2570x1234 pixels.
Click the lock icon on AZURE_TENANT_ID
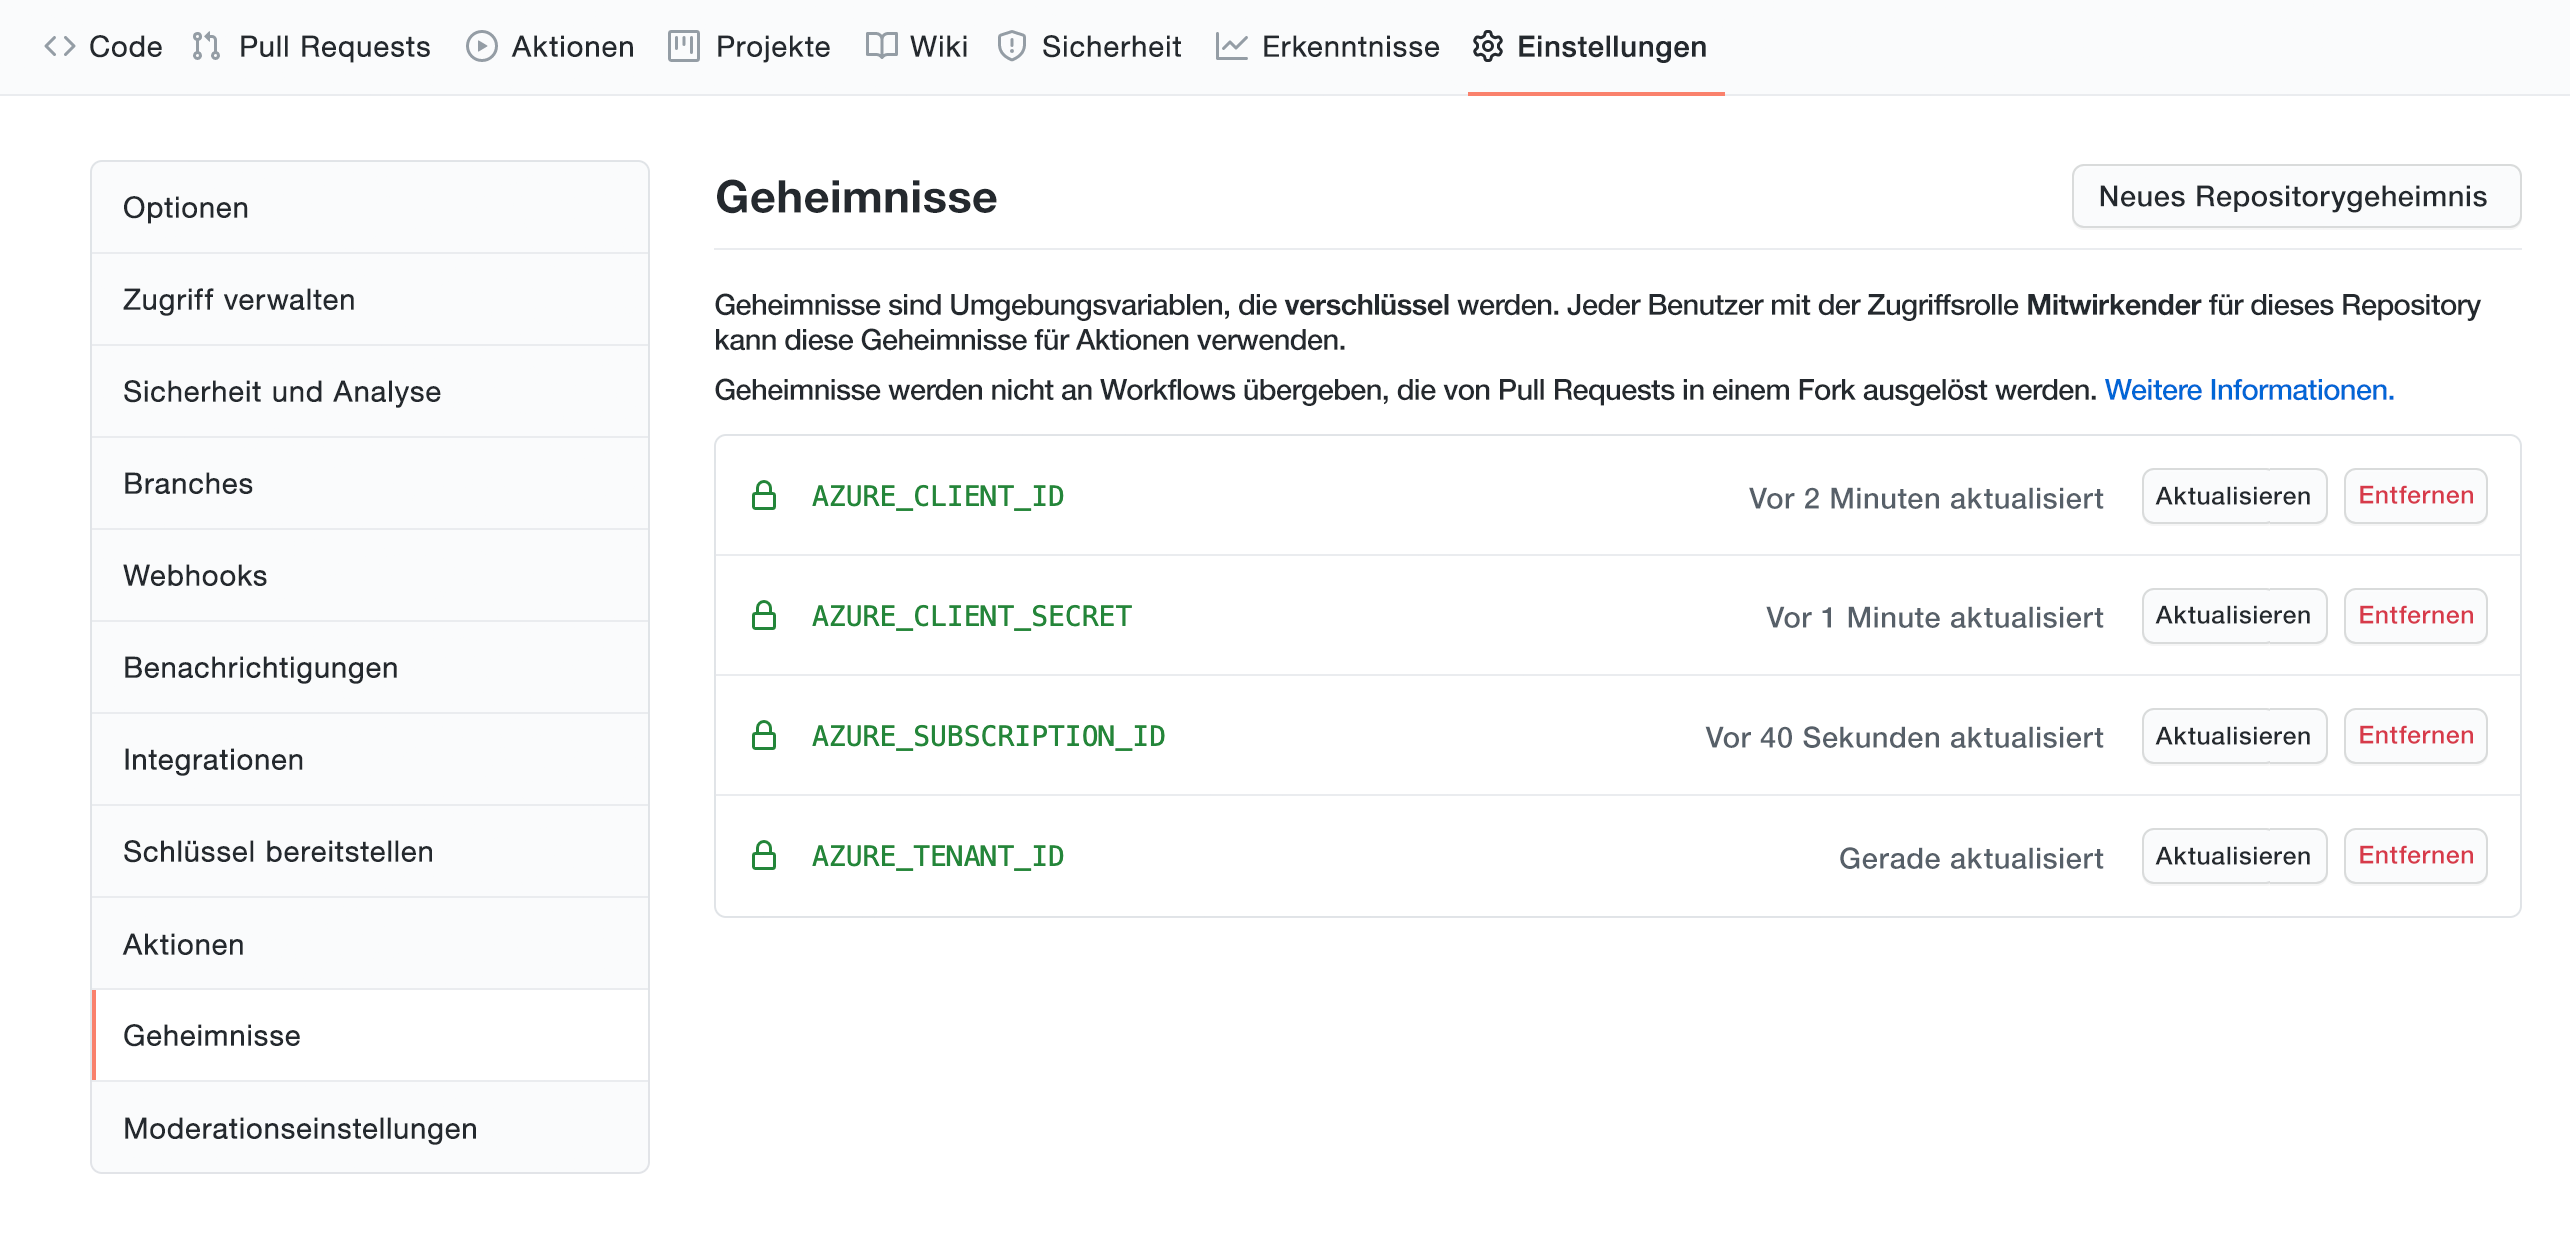click(x=764, y=854)
